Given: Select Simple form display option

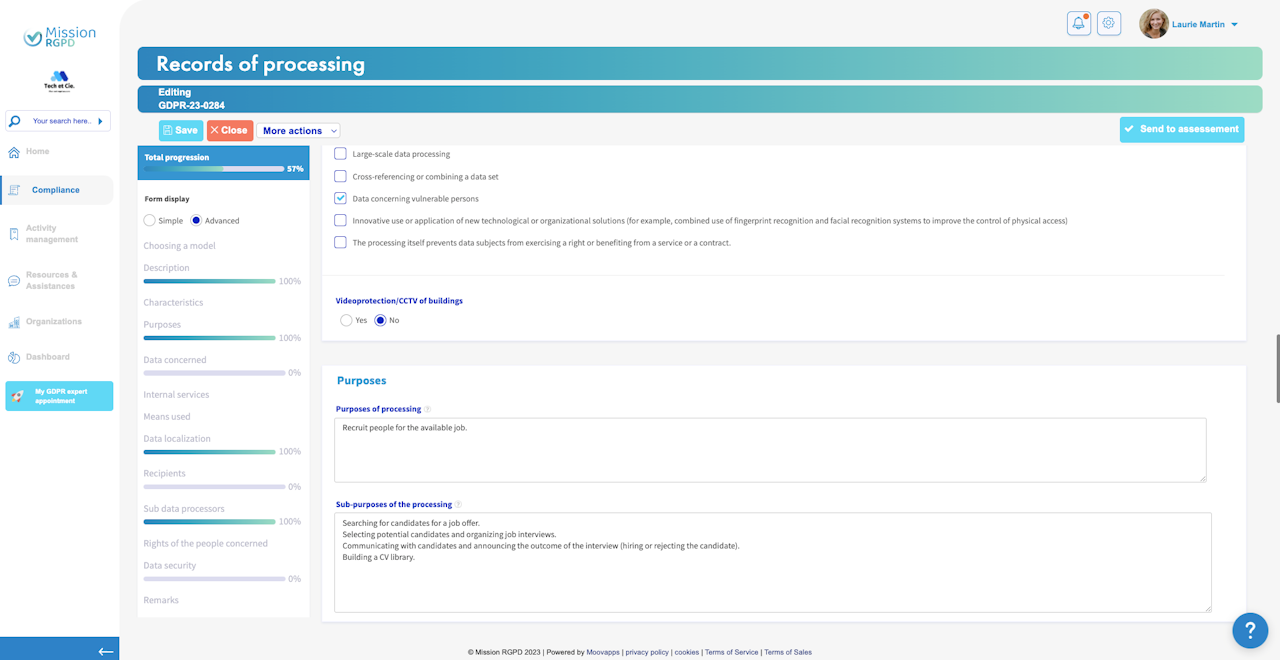Looking at the screenshot, I should [x=149, y=220].
